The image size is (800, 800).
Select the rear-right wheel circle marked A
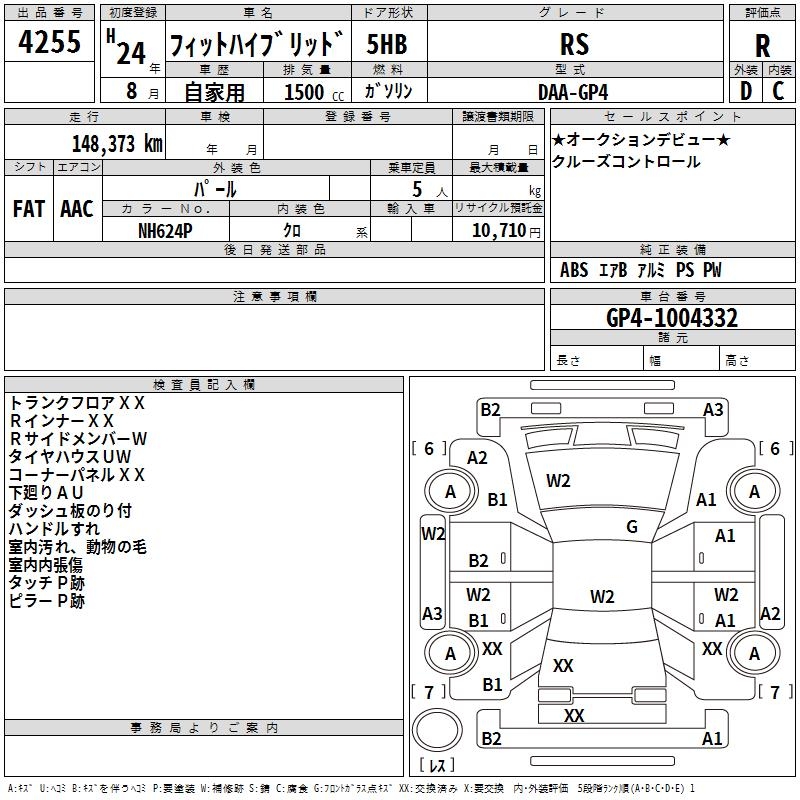[753, 653]
